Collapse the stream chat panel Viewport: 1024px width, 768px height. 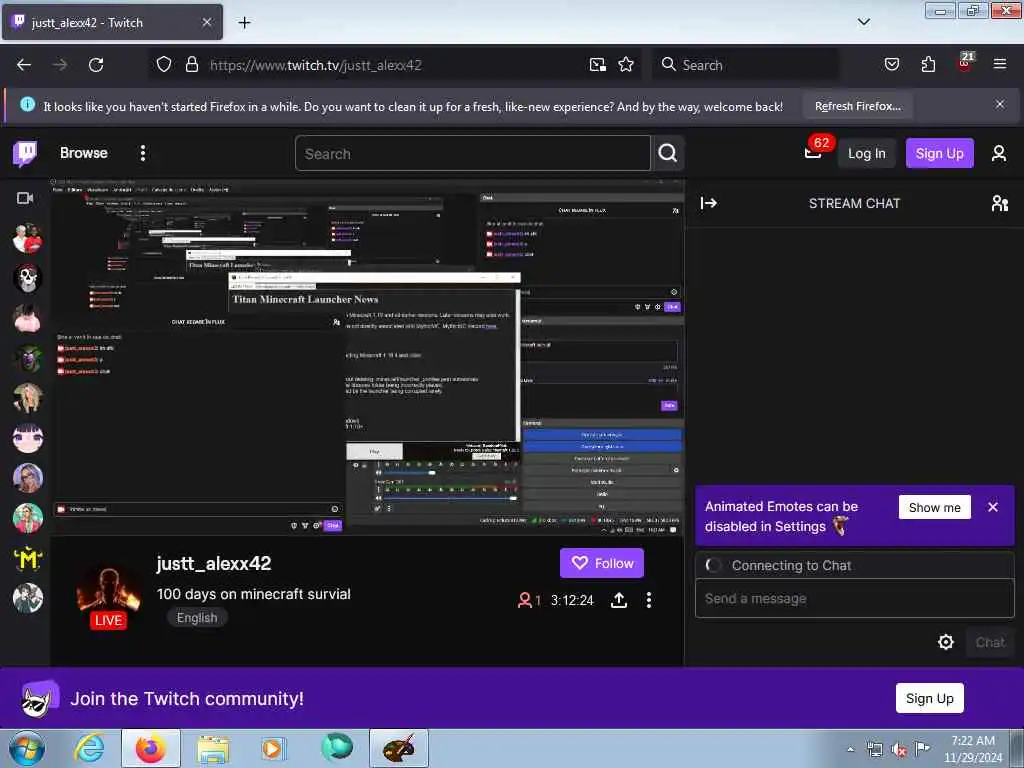click(x=709, y=203)
